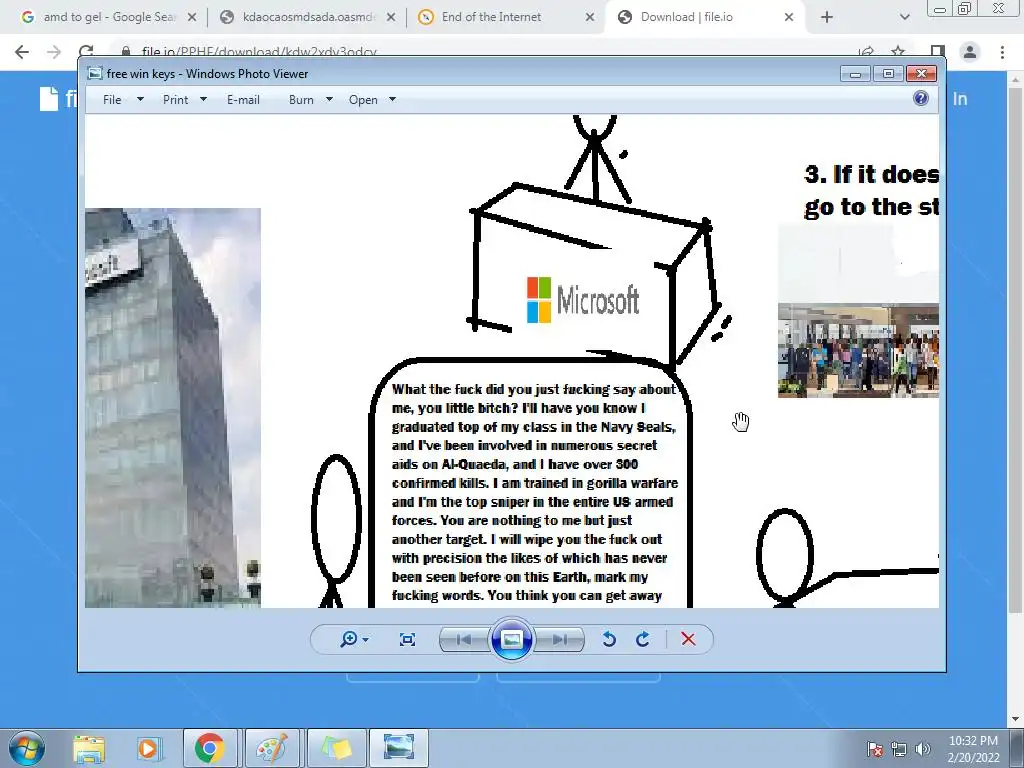Switch to the kdaocaosmdsada tab
This screenshot has width=1024, height=768.
307,17
